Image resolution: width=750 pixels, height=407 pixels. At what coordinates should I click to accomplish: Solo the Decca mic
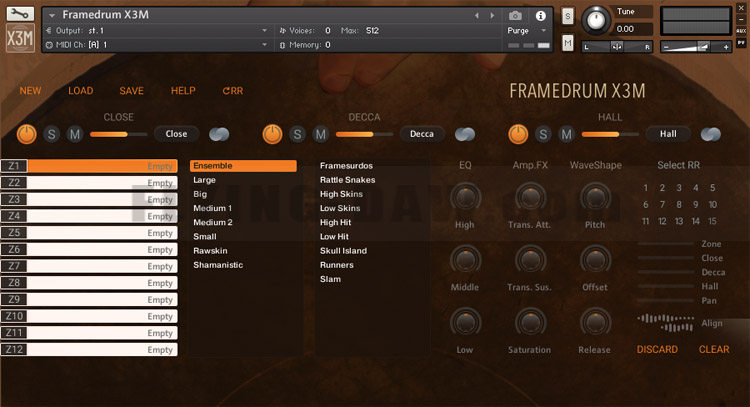[x=298, y=134]
